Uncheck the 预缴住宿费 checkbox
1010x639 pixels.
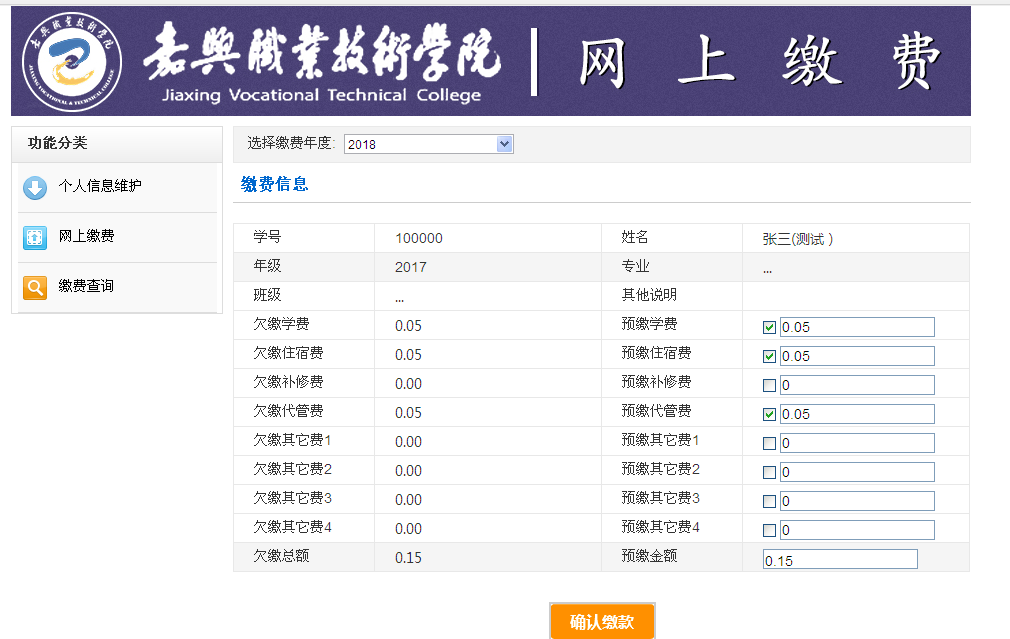pos(769,356)
